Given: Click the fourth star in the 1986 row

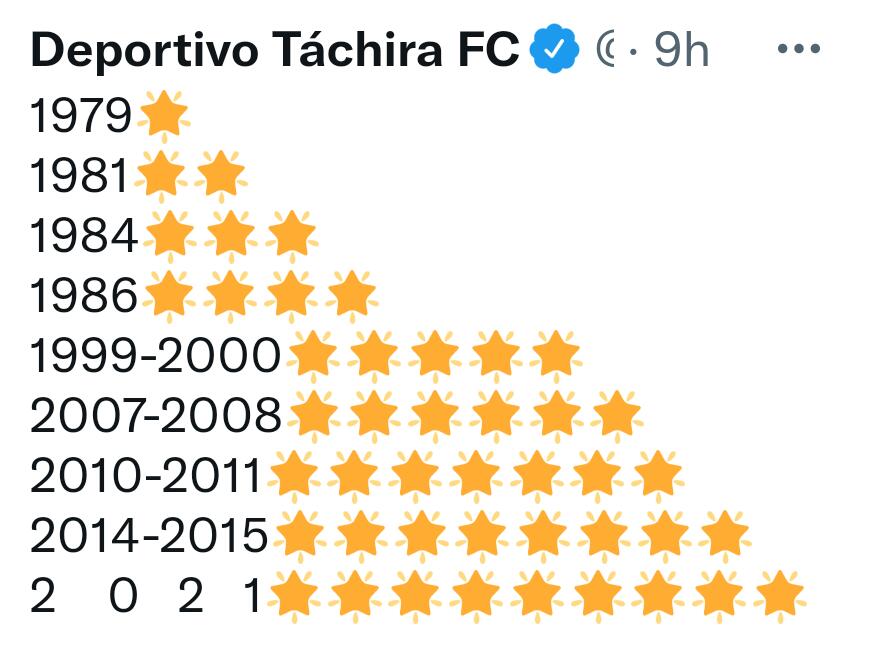Looking at the screenshot, I should coord(351,295).
